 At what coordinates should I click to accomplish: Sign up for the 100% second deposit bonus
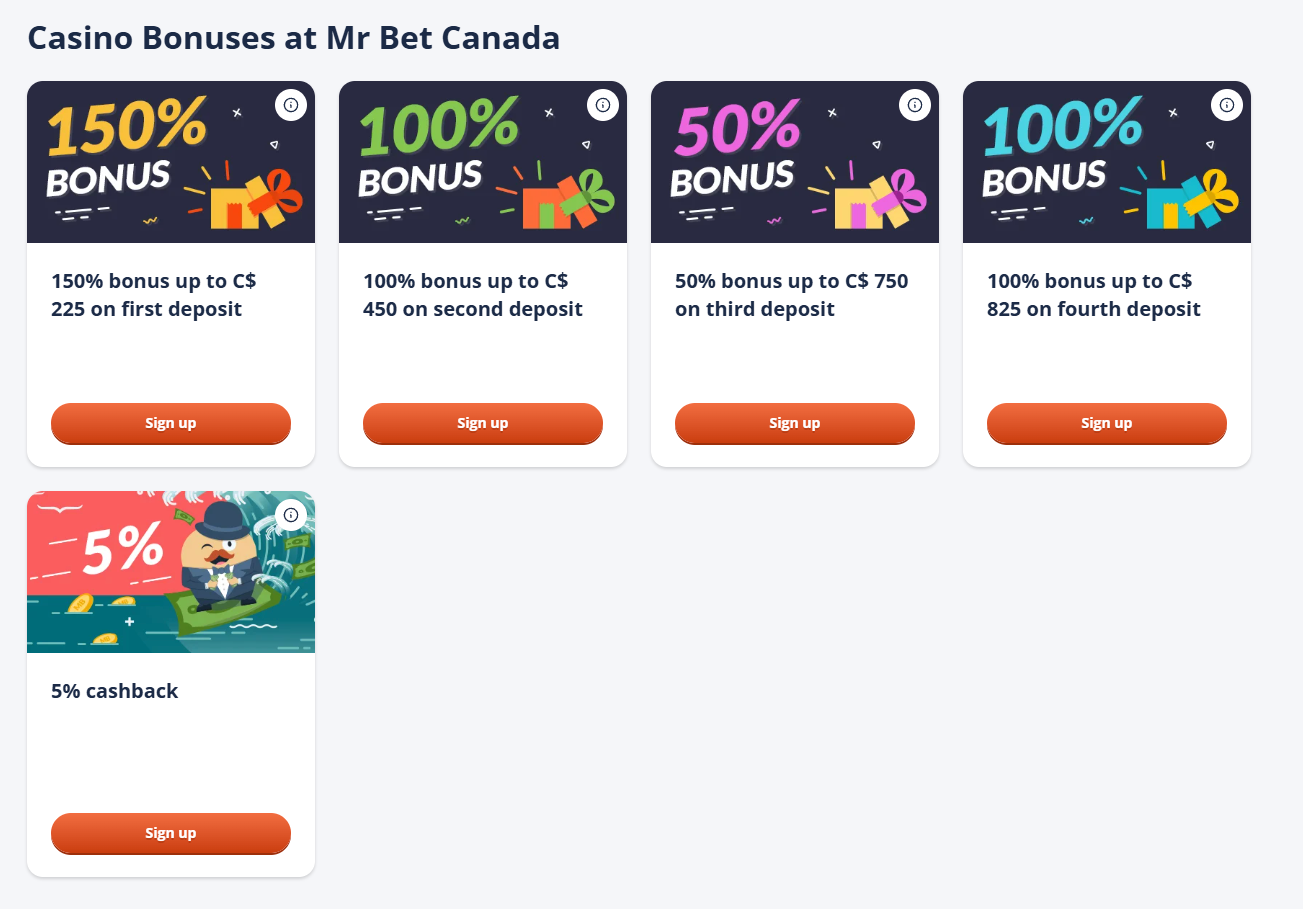tap(482, 423)
